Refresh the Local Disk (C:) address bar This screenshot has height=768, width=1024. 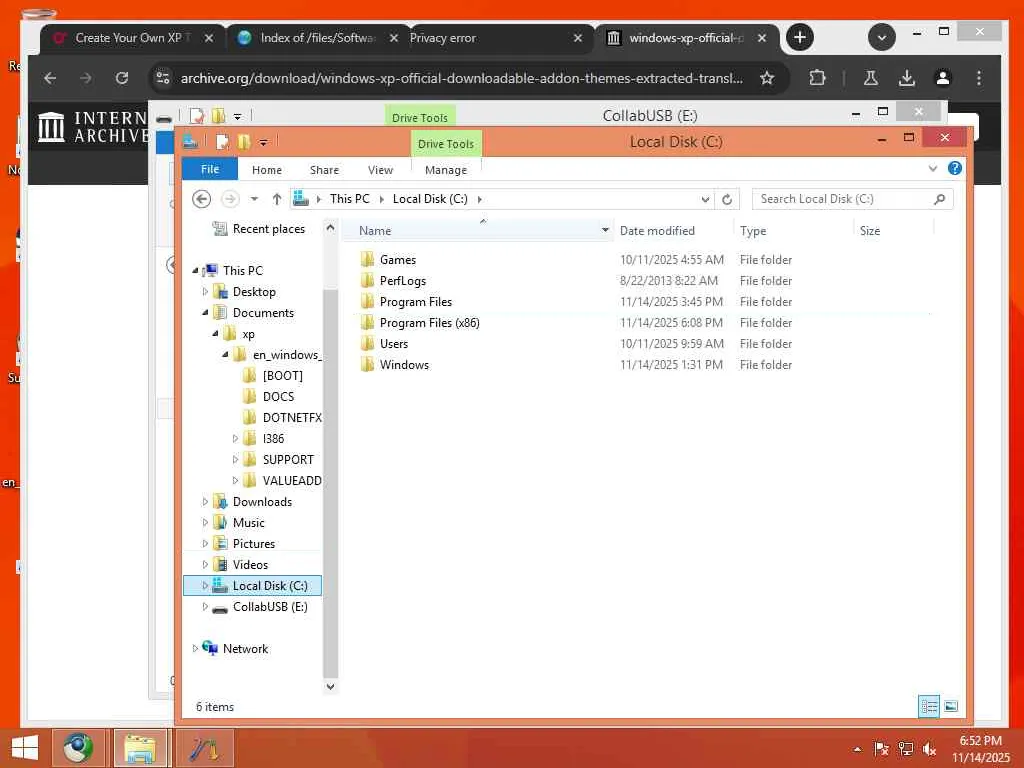(727, 199)
